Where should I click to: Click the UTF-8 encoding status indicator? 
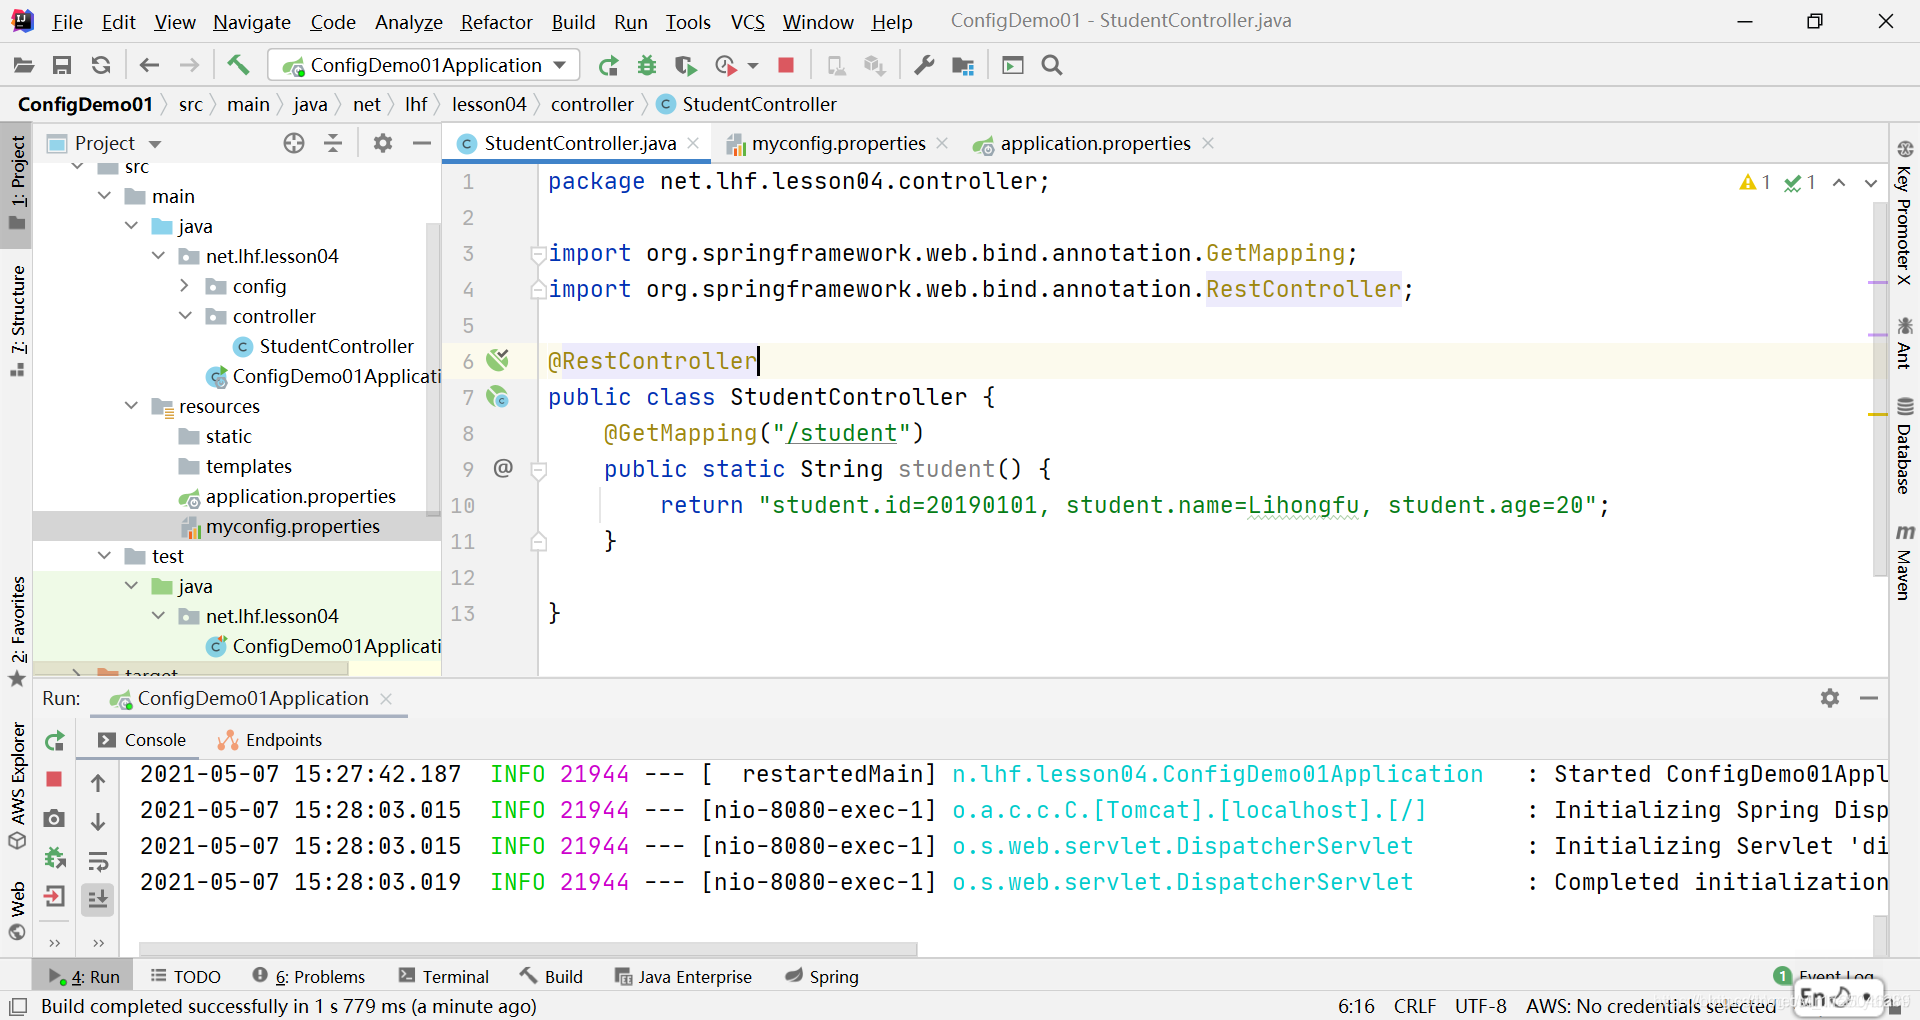1480,1006
